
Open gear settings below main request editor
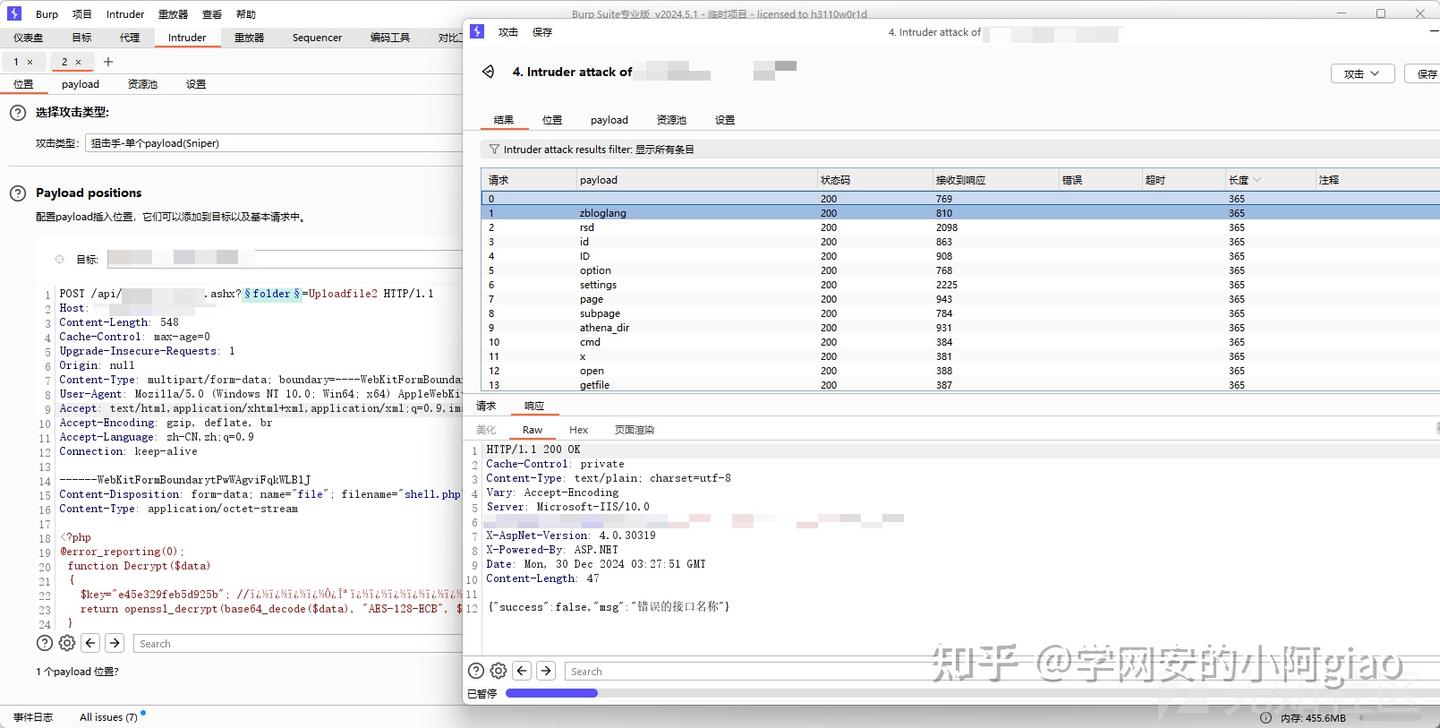pos(67,643)
